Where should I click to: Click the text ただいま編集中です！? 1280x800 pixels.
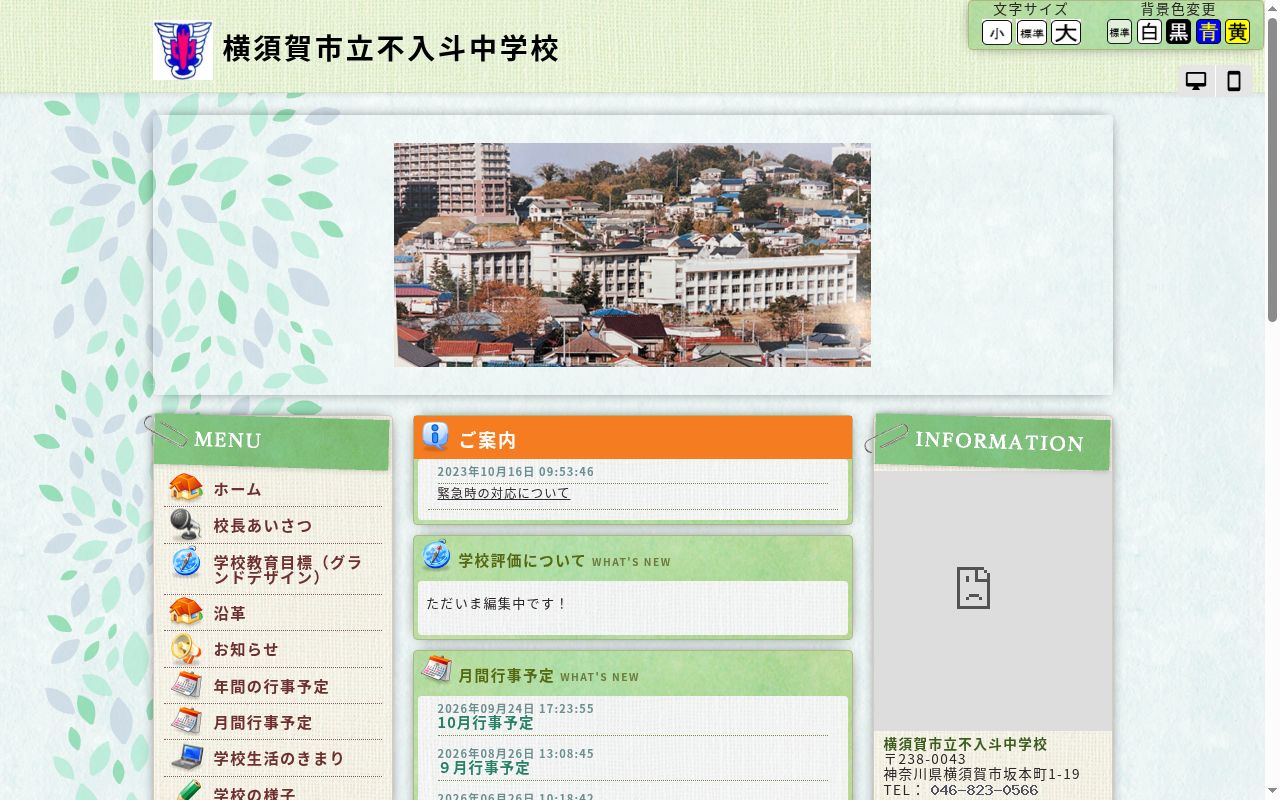[497, 604]
